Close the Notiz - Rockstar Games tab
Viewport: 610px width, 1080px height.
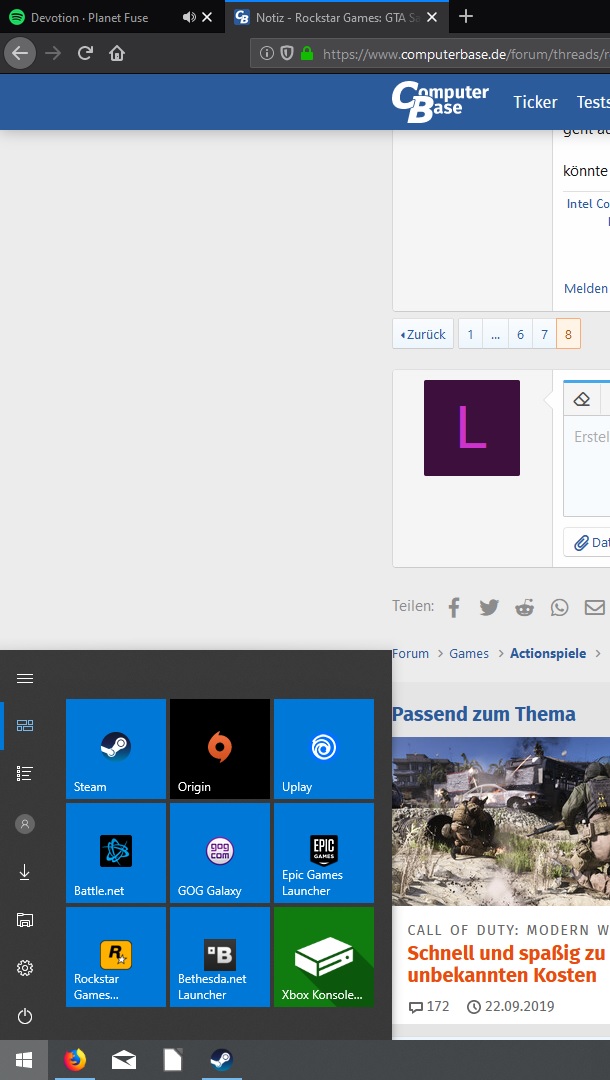click(432, 17)
